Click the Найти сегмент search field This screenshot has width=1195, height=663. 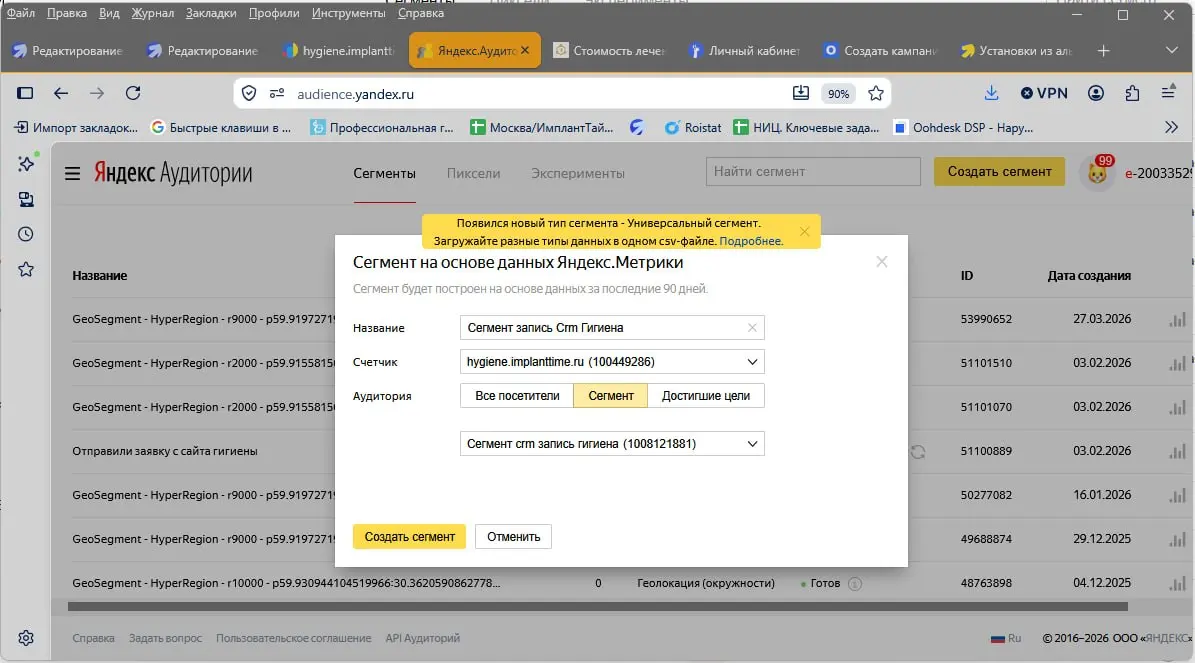813,171
